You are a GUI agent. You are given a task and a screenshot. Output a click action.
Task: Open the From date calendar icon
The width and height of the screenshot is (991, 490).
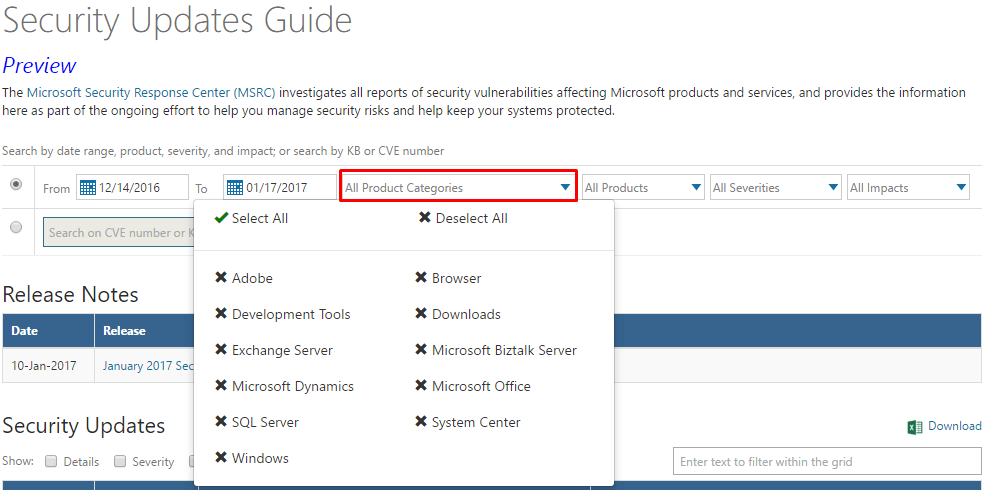tap(88, 188)
